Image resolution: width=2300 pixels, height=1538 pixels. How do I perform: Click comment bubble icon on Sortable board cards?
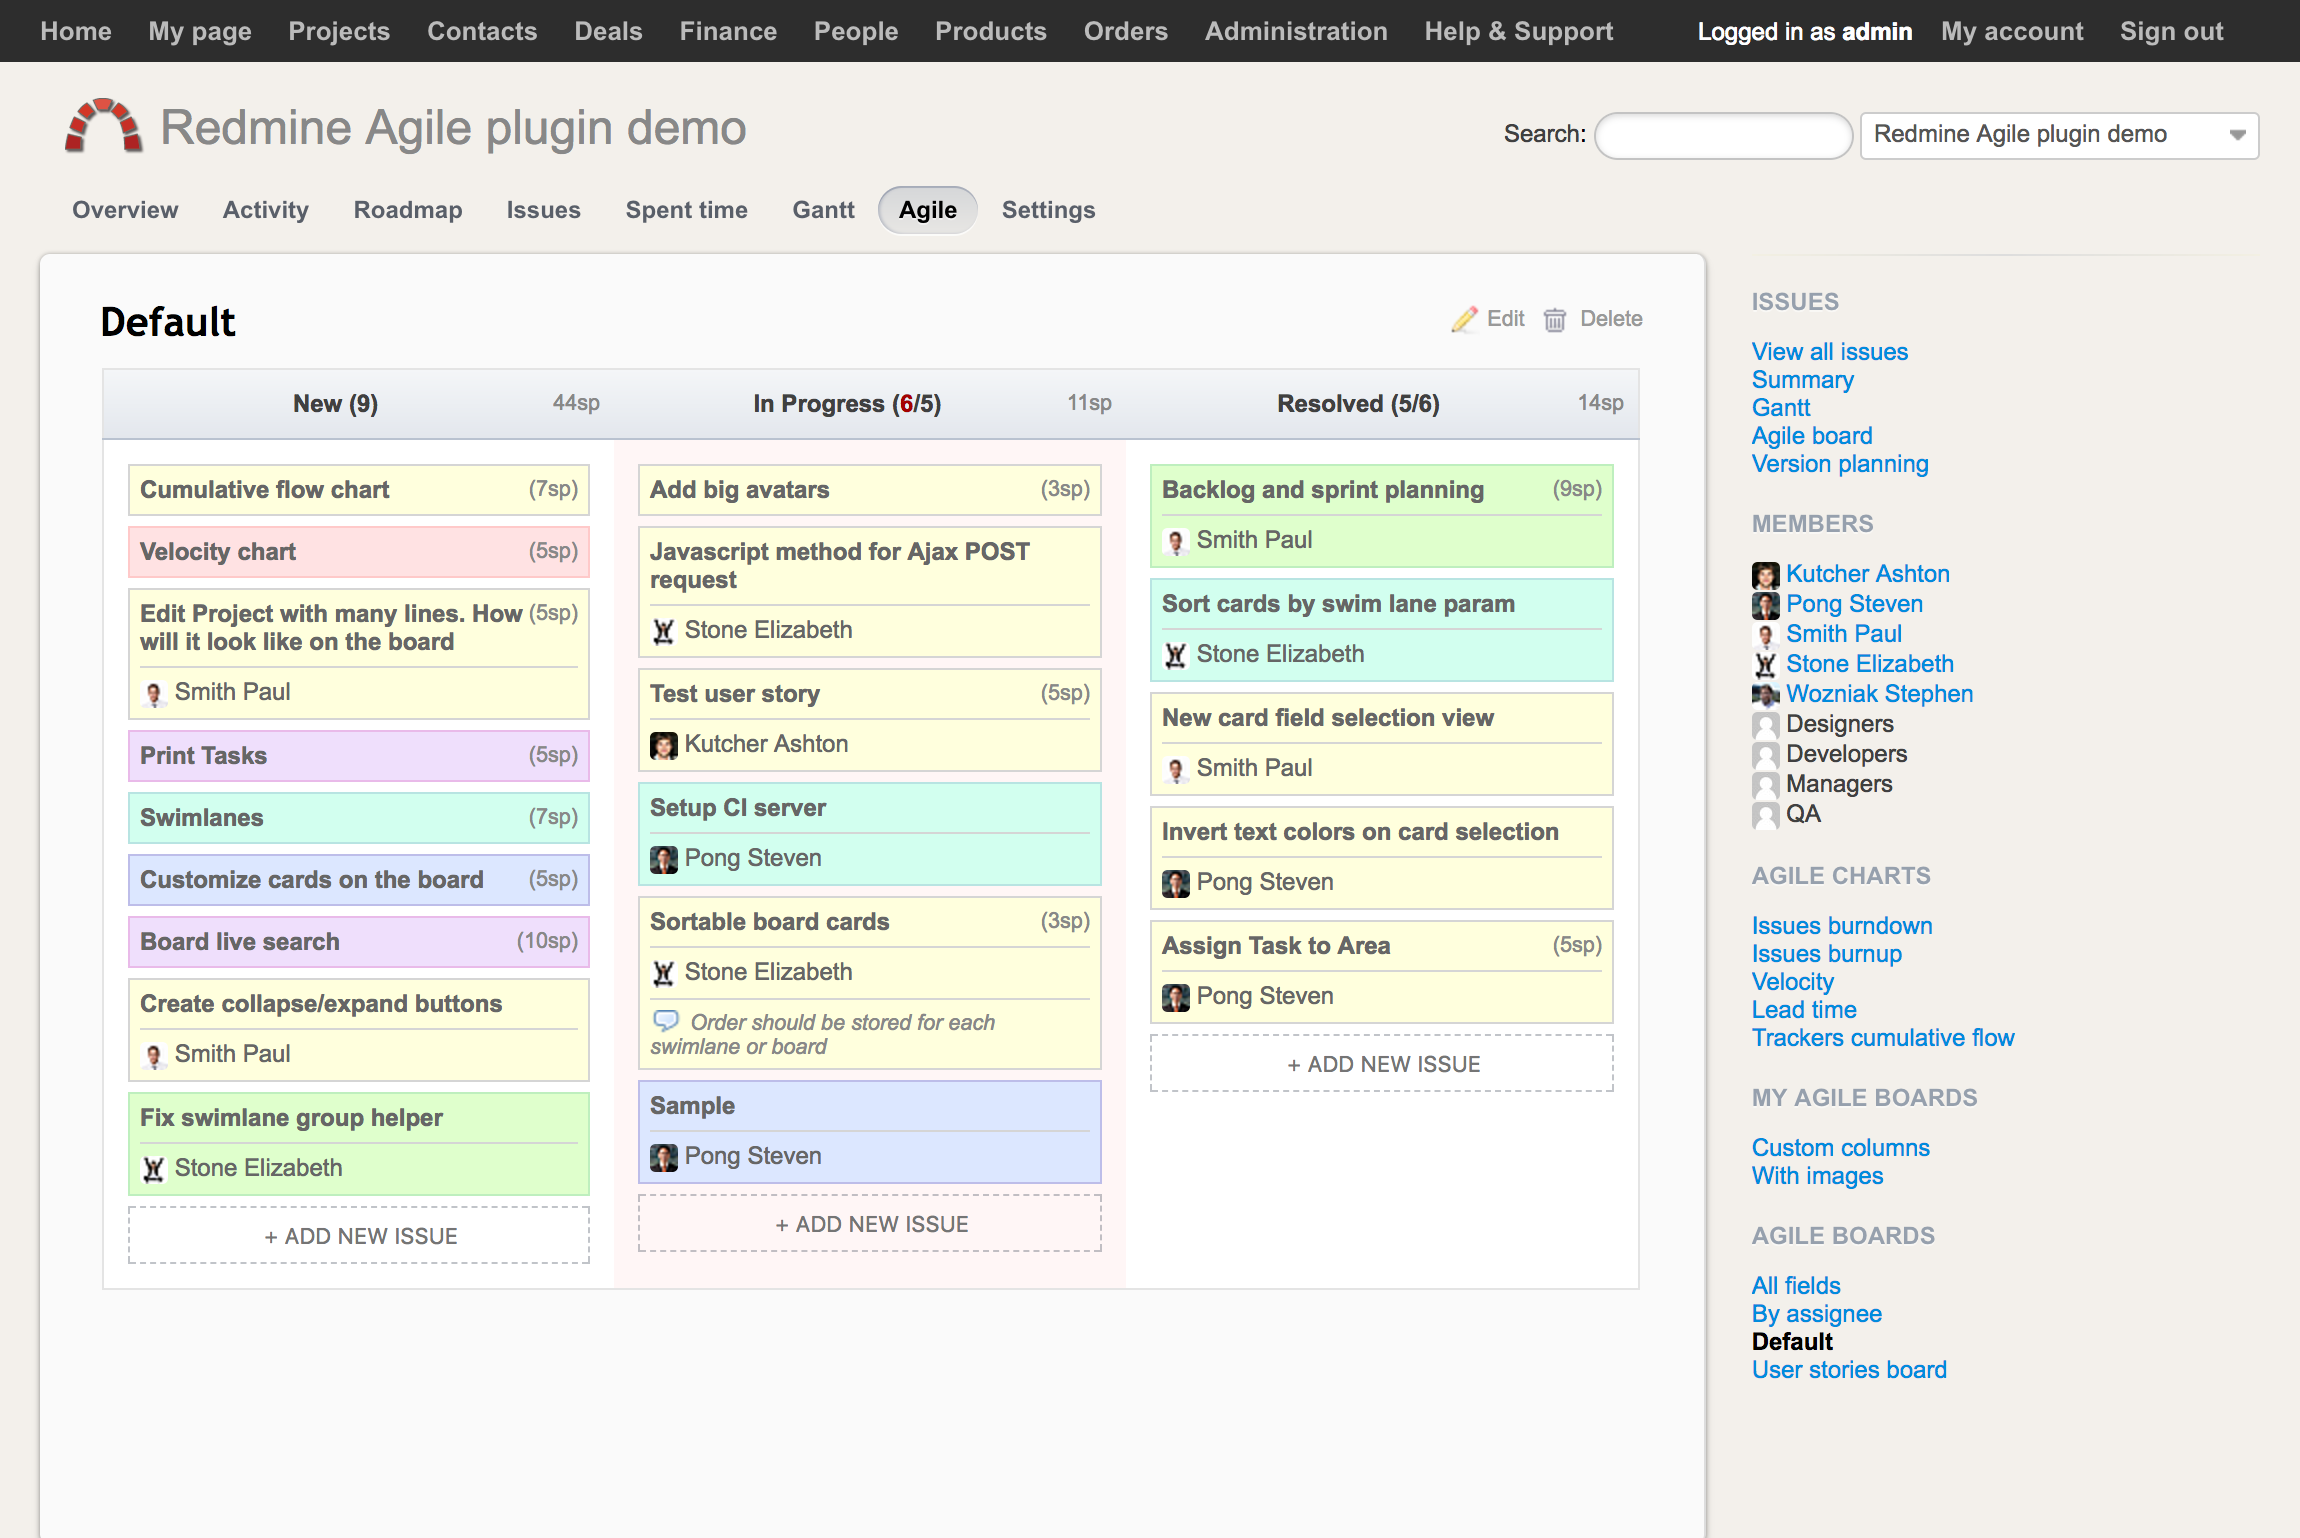(665, 1021)
